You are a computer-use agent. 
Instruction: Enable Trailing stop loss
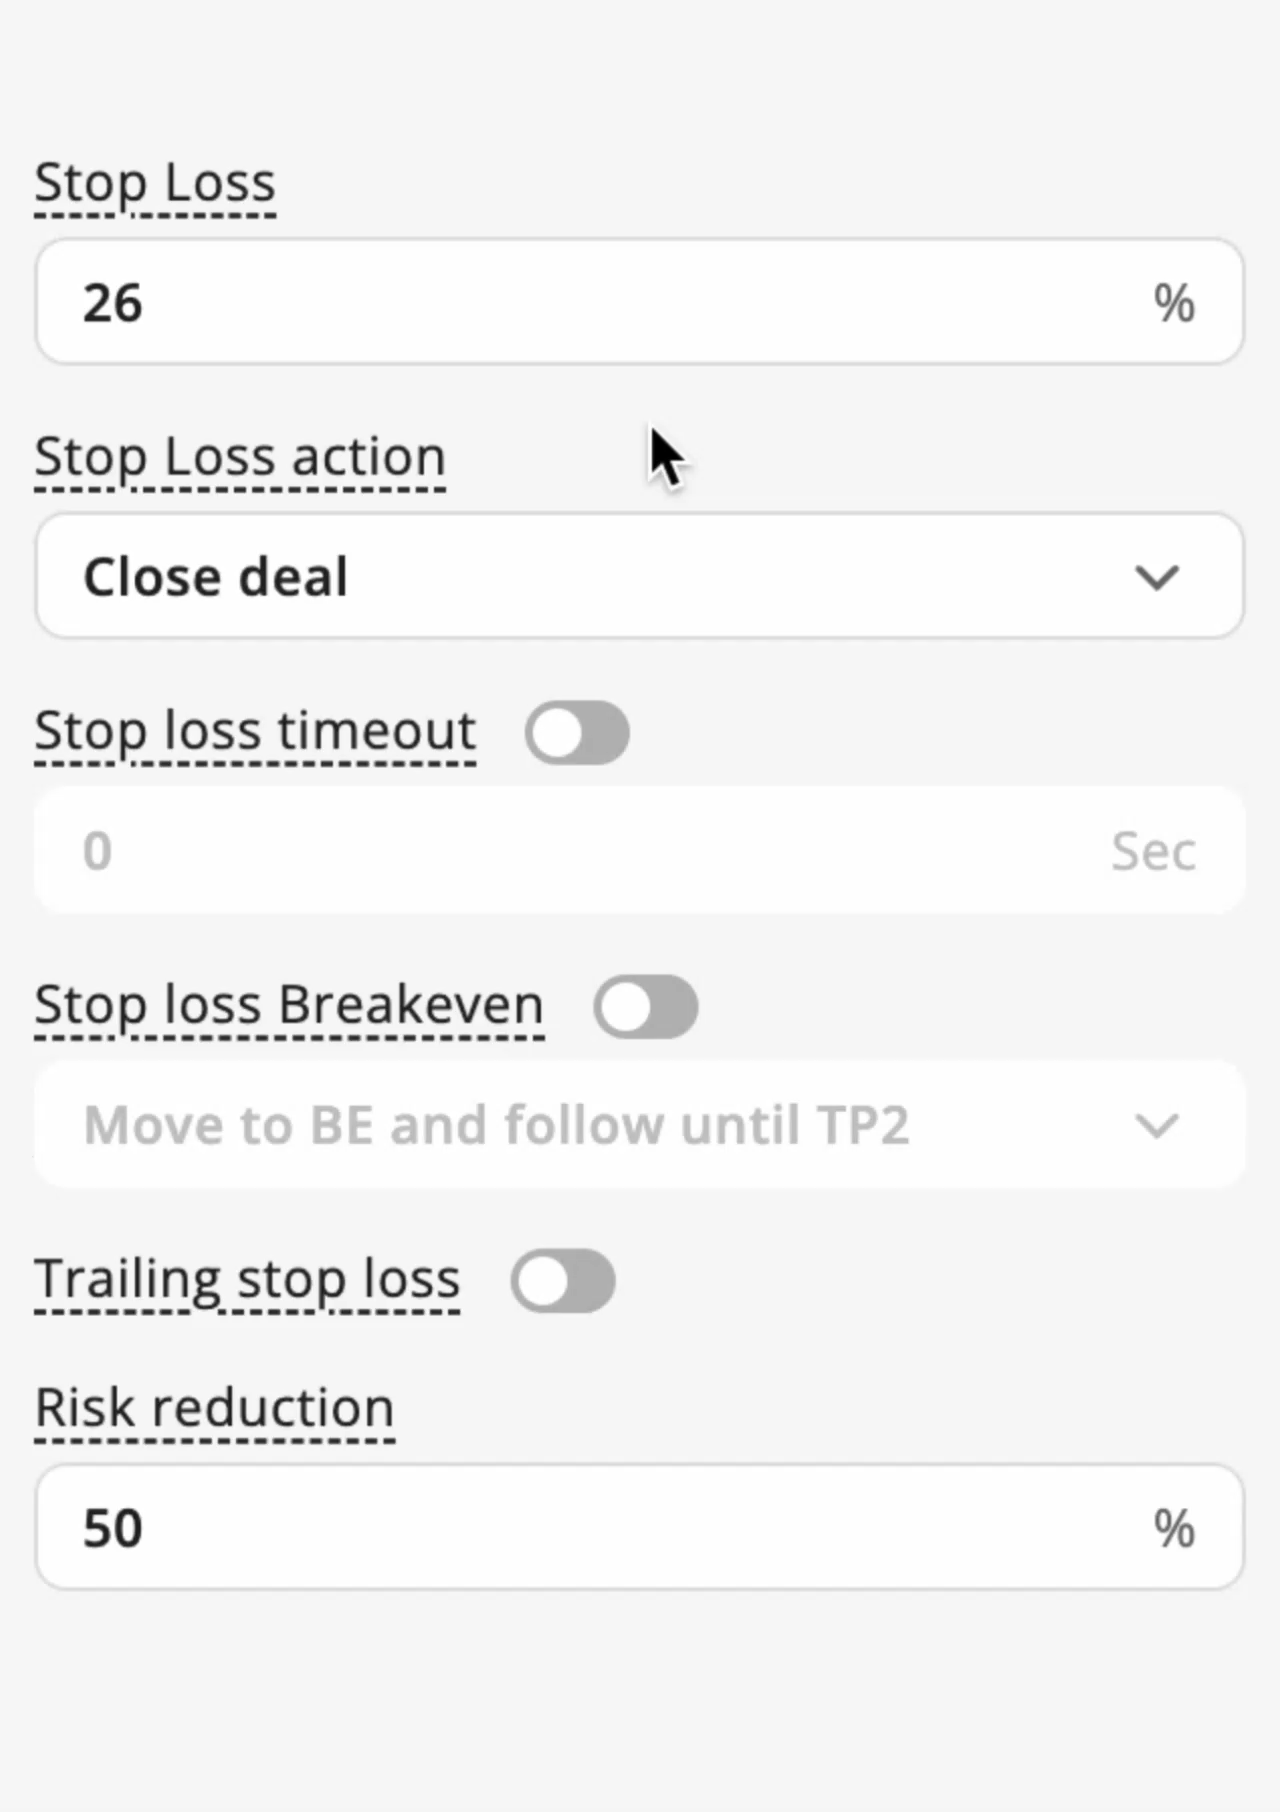pos(564,1281)
